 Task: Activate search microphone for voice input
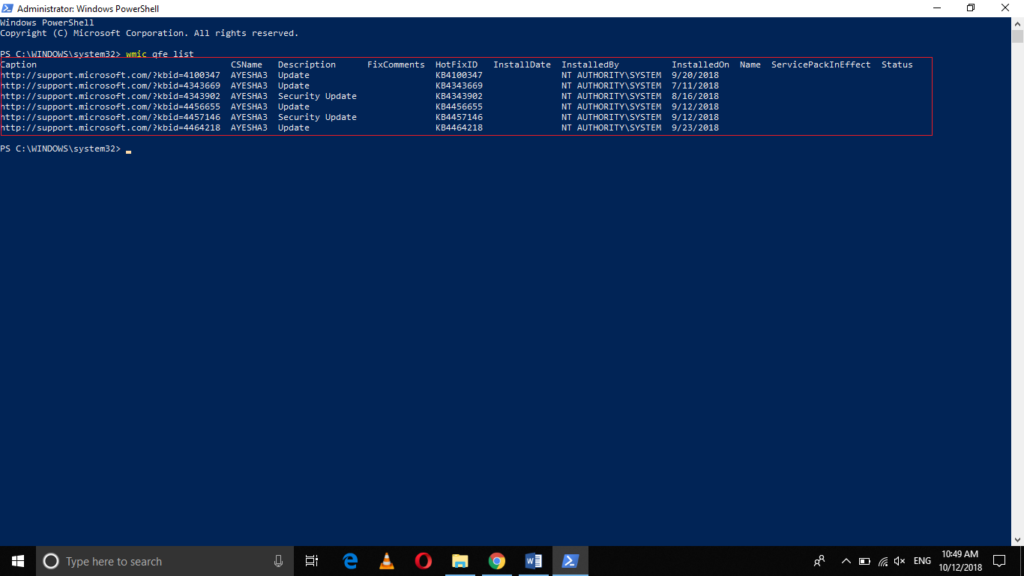pyautogui.click(x=276, y=561)
